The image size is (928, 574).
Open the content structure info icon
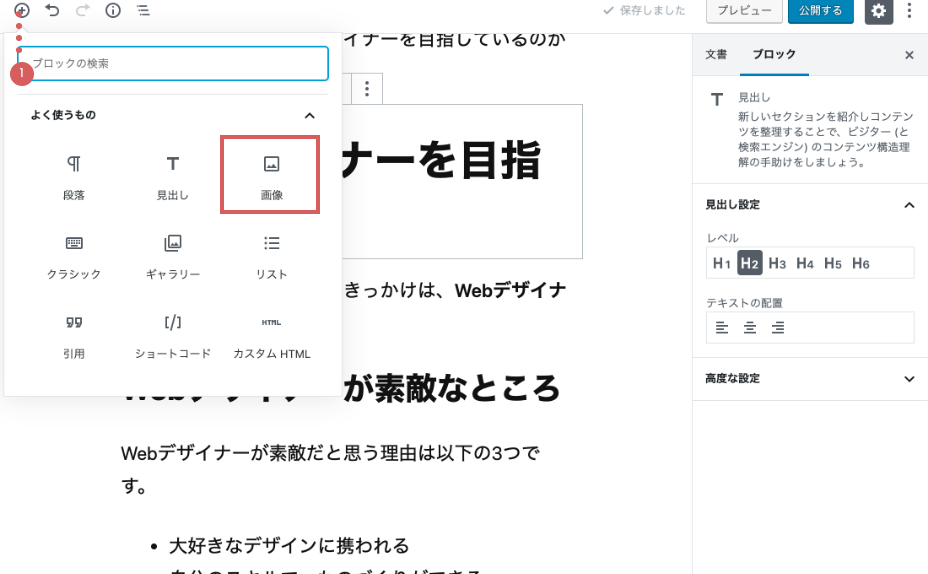[113, 11]
